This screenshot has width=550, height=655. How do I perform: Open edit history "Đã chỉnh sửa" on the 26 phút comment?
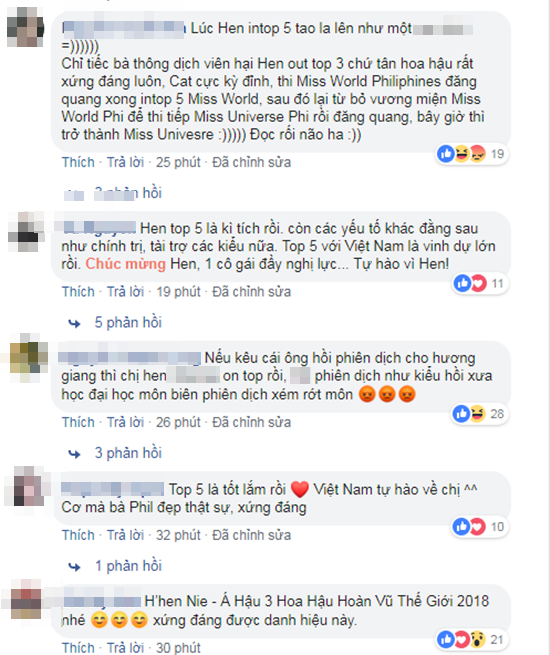[x=251, y=422]
